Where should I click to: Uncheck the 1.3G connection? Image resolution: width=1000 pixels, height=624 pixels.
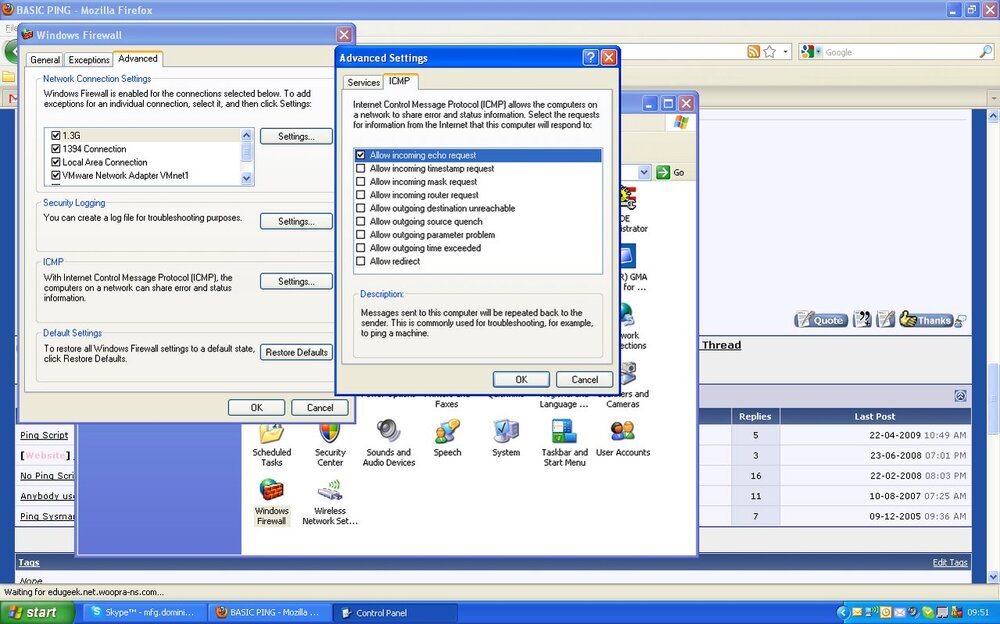(x=55, y=135)
